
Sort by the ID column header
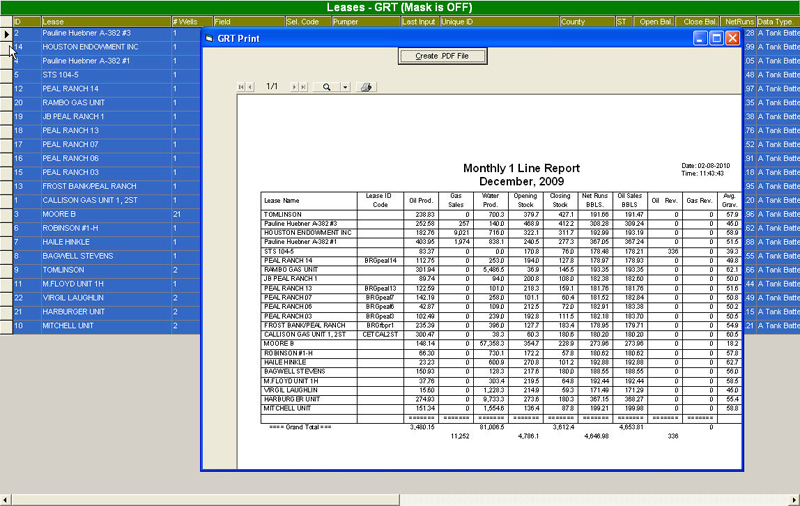pyautogui.click(x=27, y=21)
